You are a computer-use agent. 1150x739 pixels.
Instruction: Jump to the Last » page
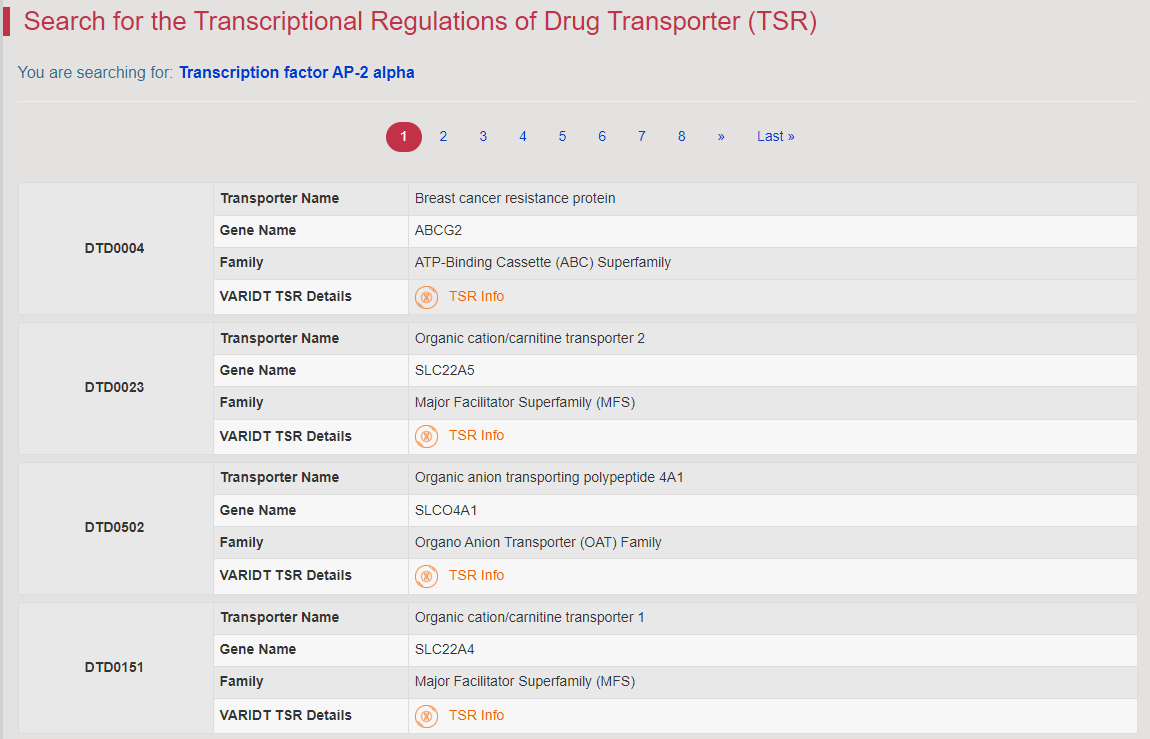pos(775,136)
